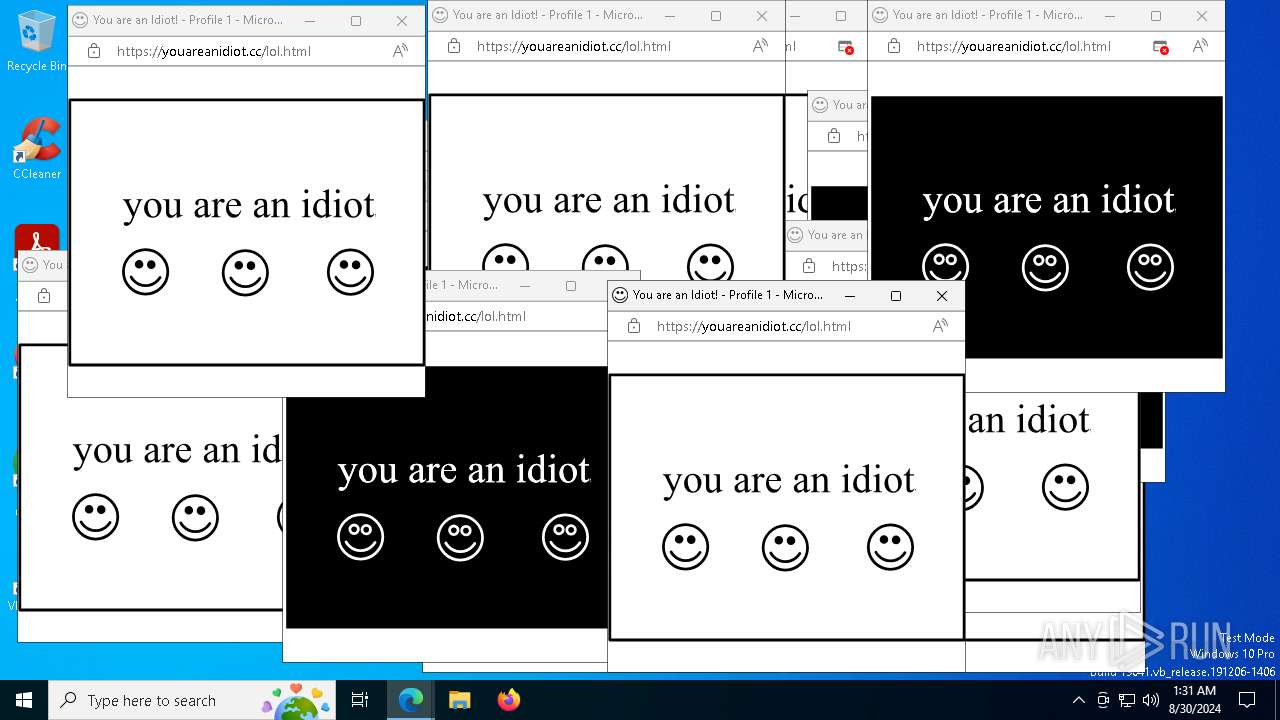The height and width of the screenshot is (720, 1280).
Task: Minimize the top-left popup window
Action: pos(309,20)
